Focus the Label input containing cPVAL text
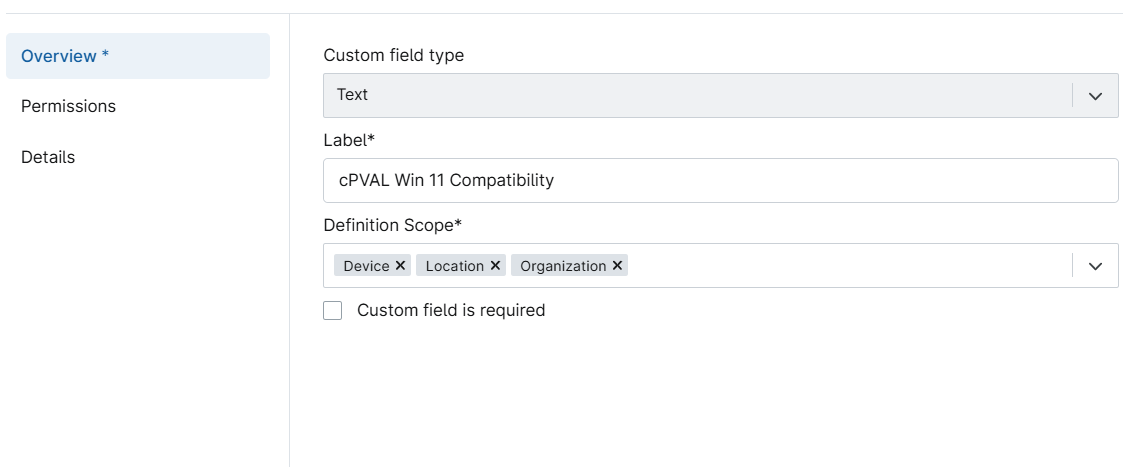The image size is (1145, 467). pos(721,180)
